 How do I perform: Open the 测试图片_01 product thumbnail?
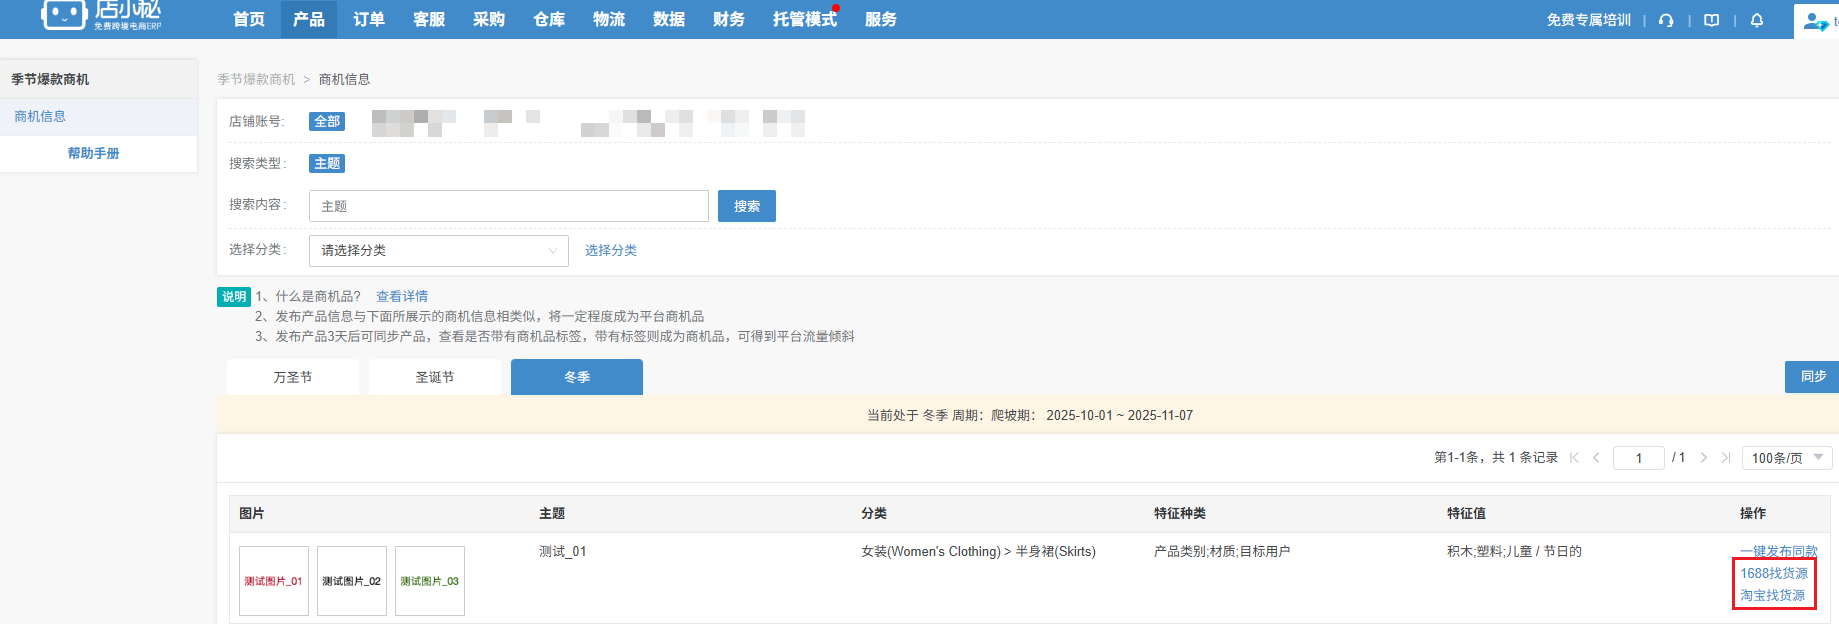point(273,581)
